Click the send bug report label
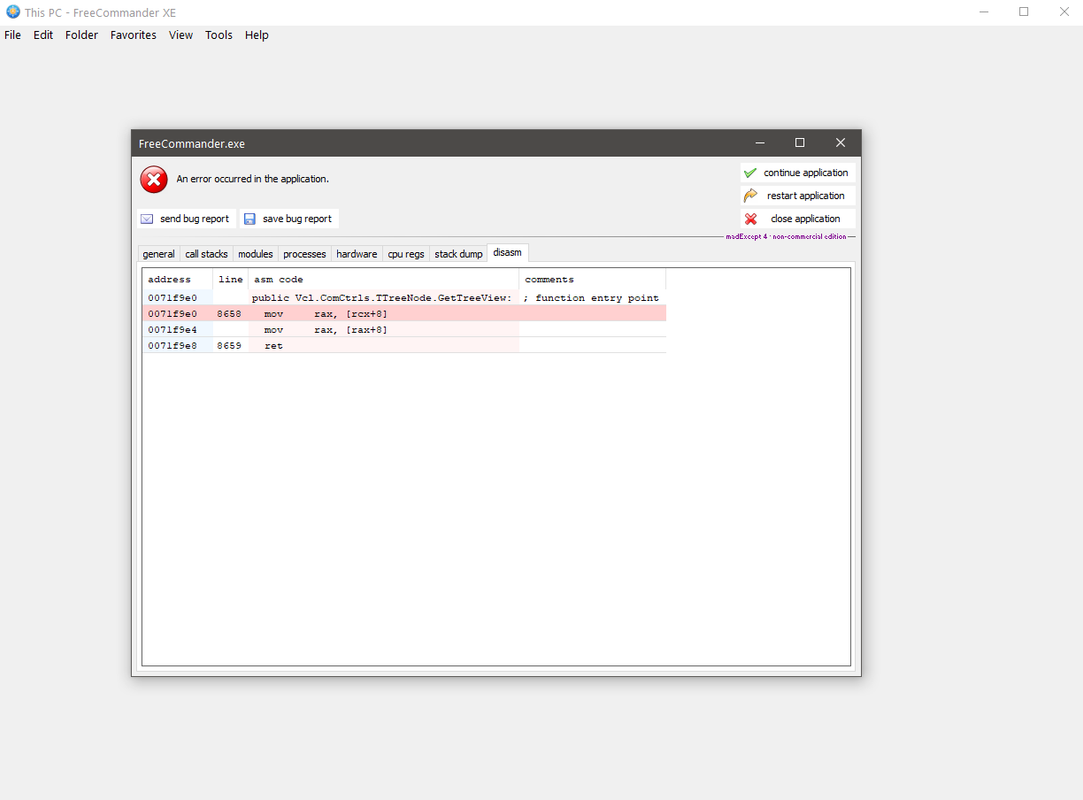Image resolution: width=1083 pixels, height=800 pixels. coord(194,219)
